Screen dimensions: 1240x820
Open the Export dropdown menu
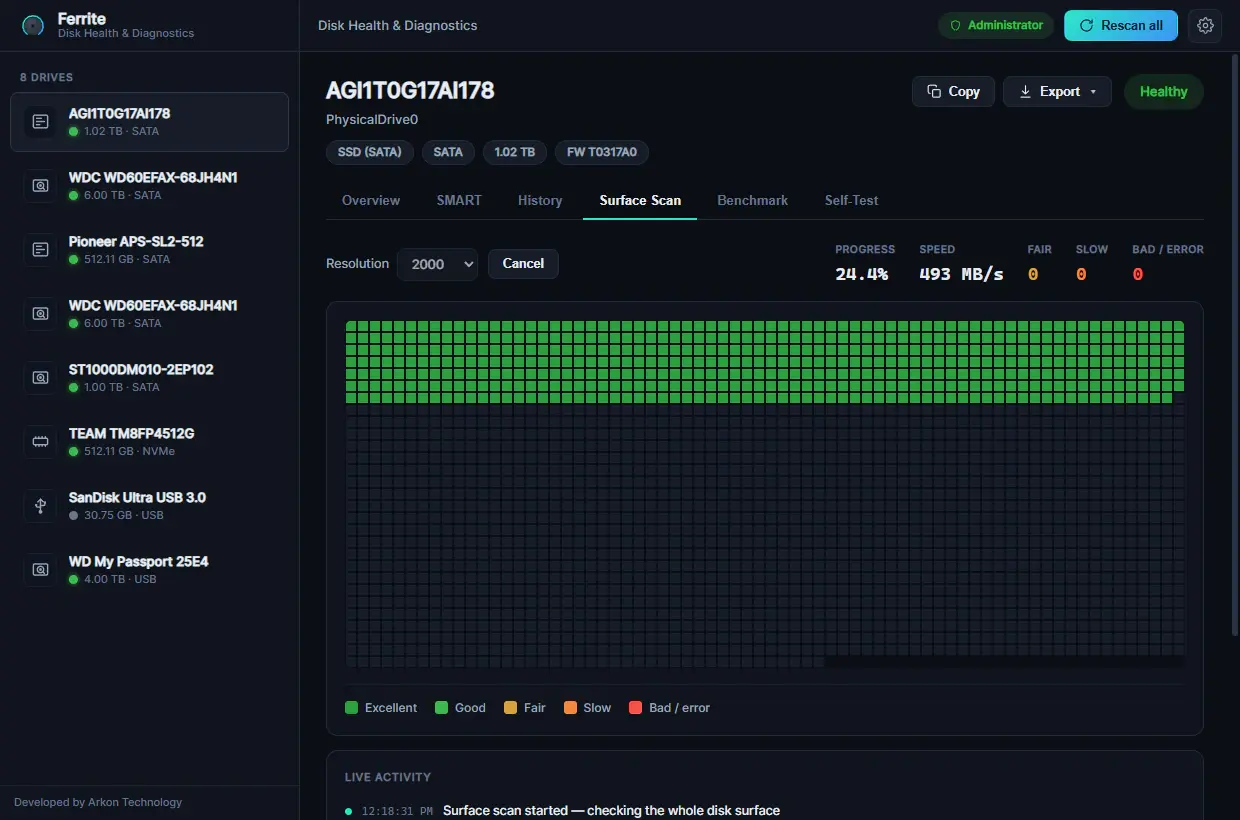[1057, 91]
